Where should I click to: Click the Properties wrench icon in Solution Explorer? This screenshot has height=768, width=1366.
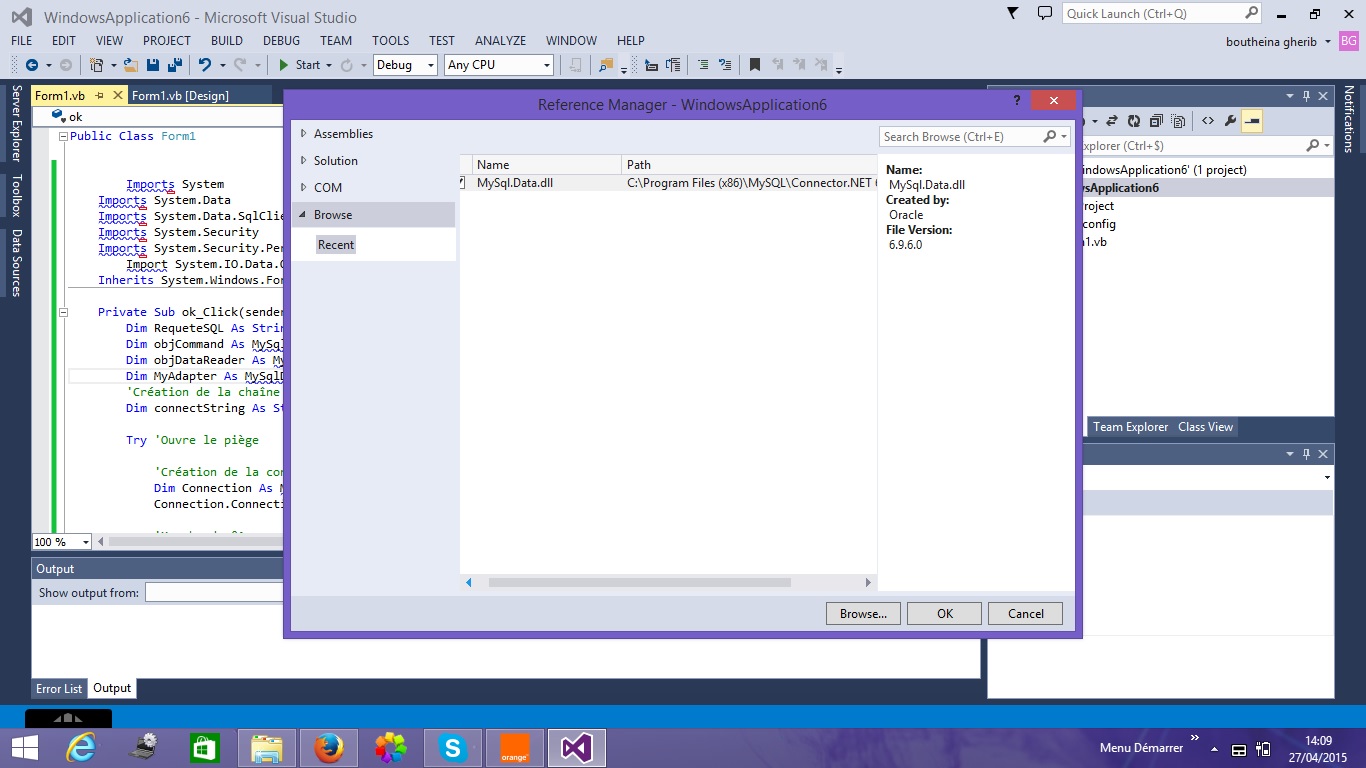tap(1230, 121)
